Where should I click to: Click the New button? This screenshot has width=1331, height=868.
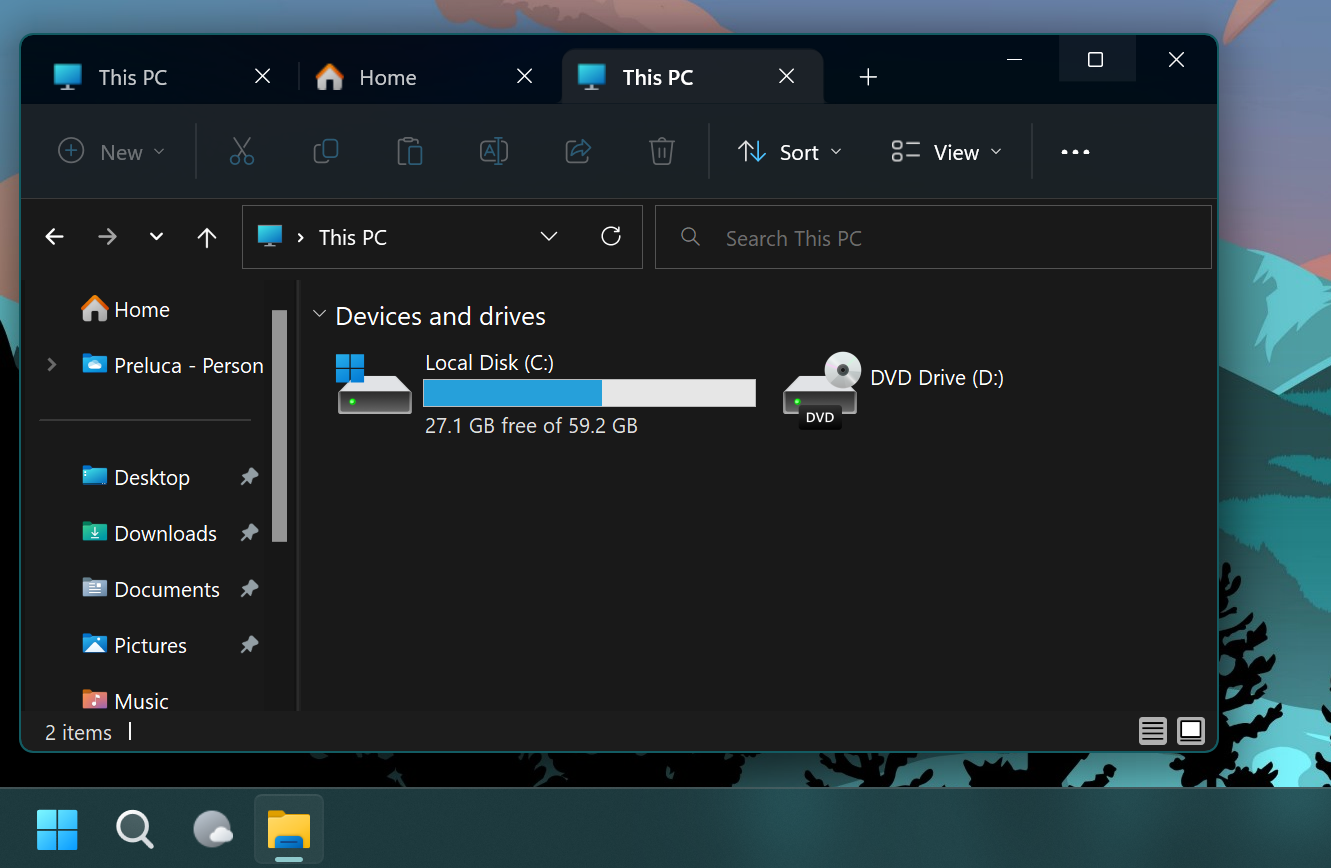click(x=112, y=151)
